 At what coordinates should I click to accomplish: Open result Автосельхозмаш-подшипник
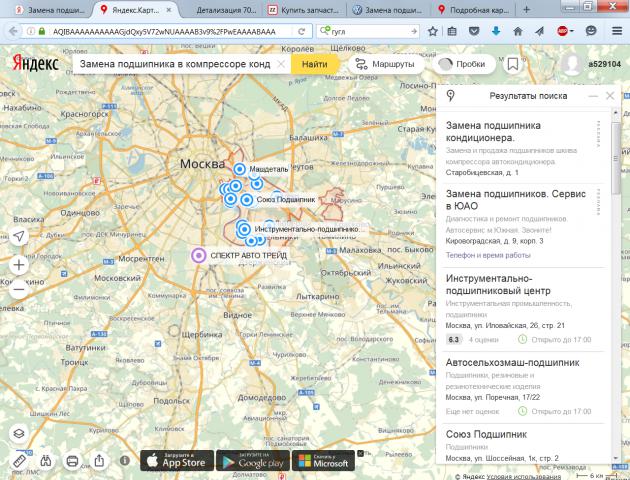tap(512, 362)
